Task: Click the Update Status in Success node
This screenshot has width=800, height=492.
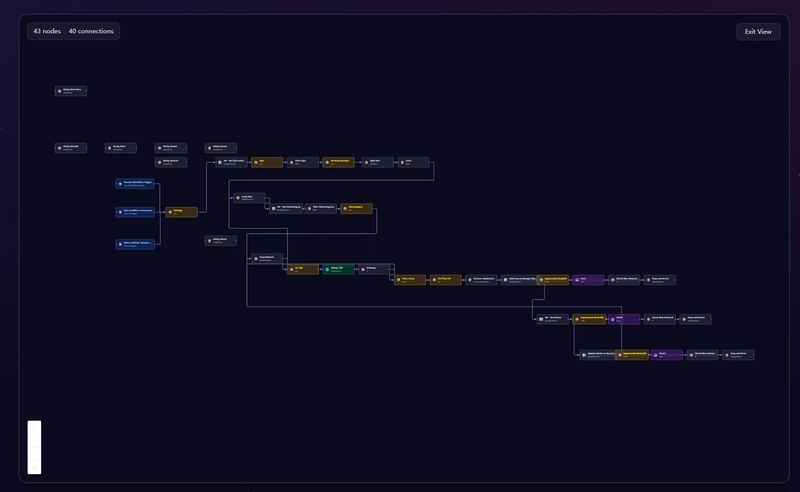Action: (x=595, y=354)
